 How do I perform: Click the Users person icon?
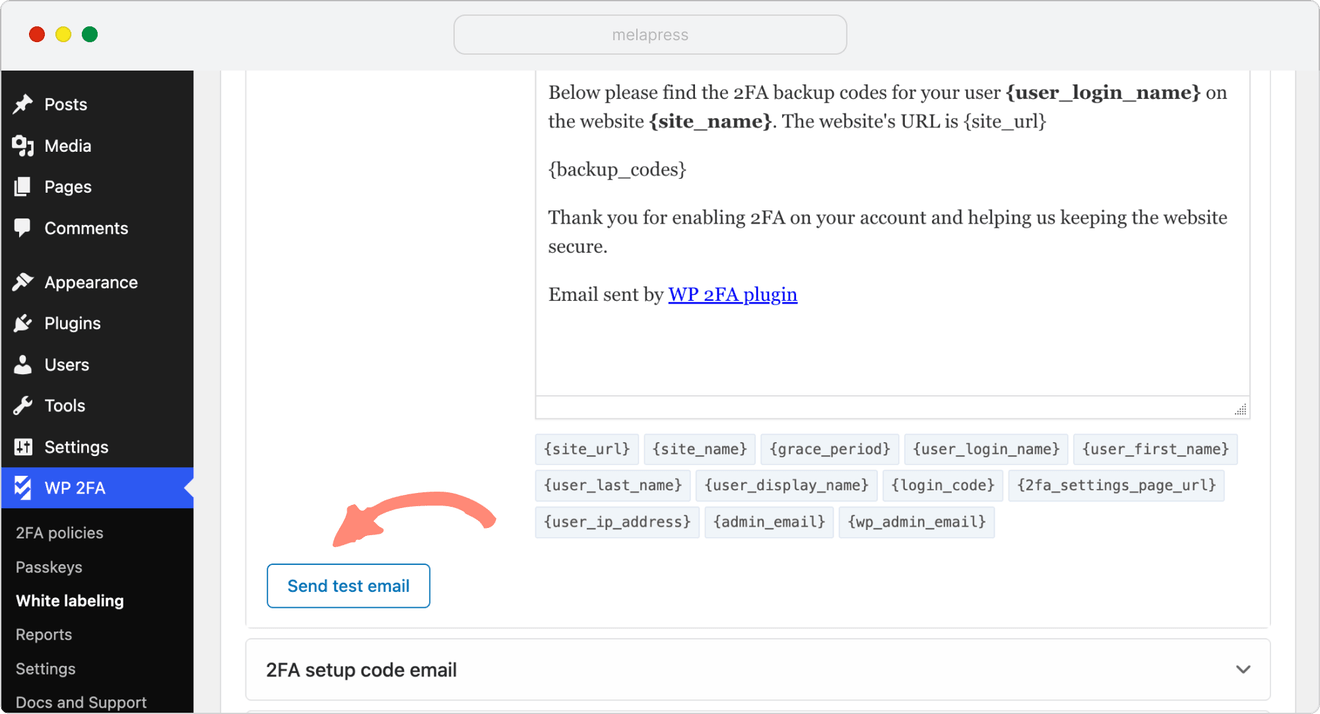[23, 365]
